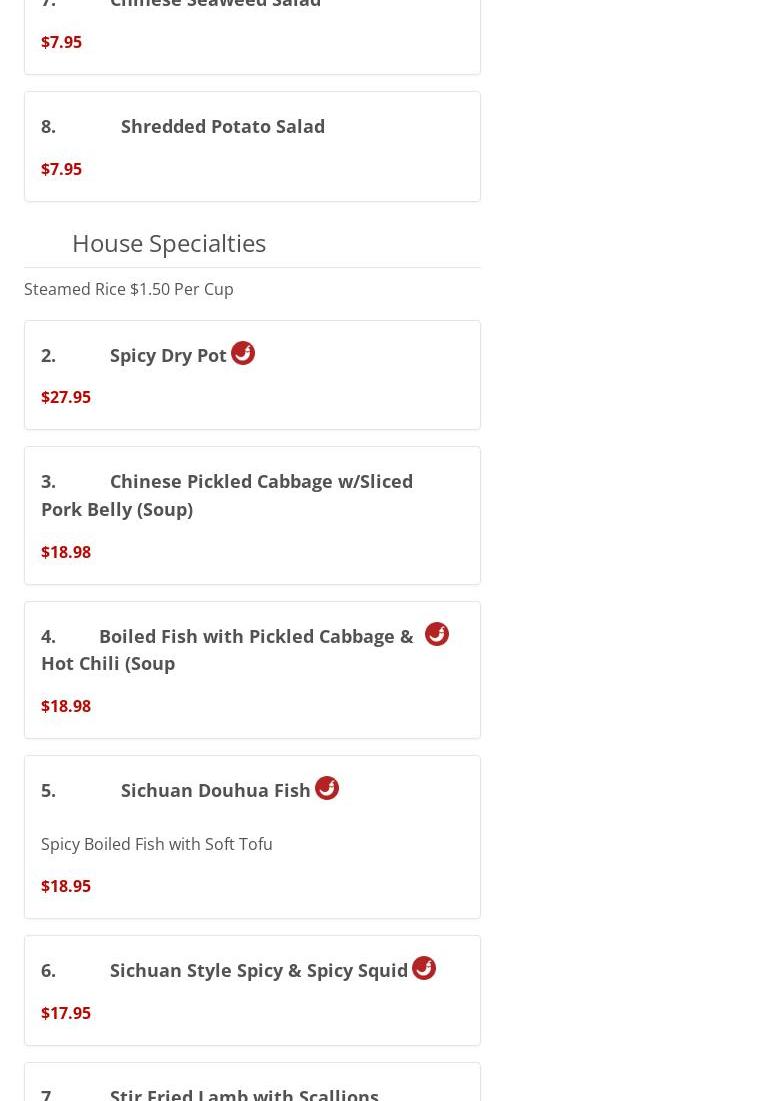Click the spicy icon after Sichuan Style Spicy Squid
This screenshot has height=1101, width=770.
pyautogui.click(x=424, y=968)
